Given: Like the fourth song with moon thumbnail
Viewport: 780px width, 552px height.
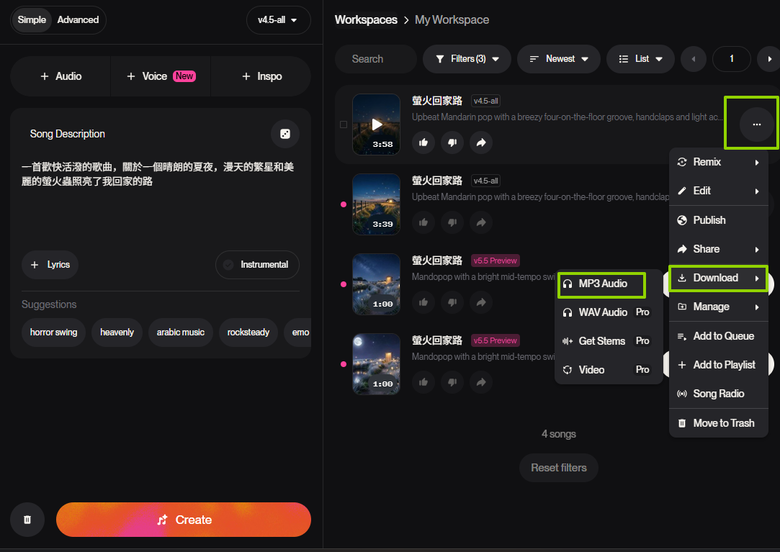Looking at the screenshot, I should click(x=423, y=382).
